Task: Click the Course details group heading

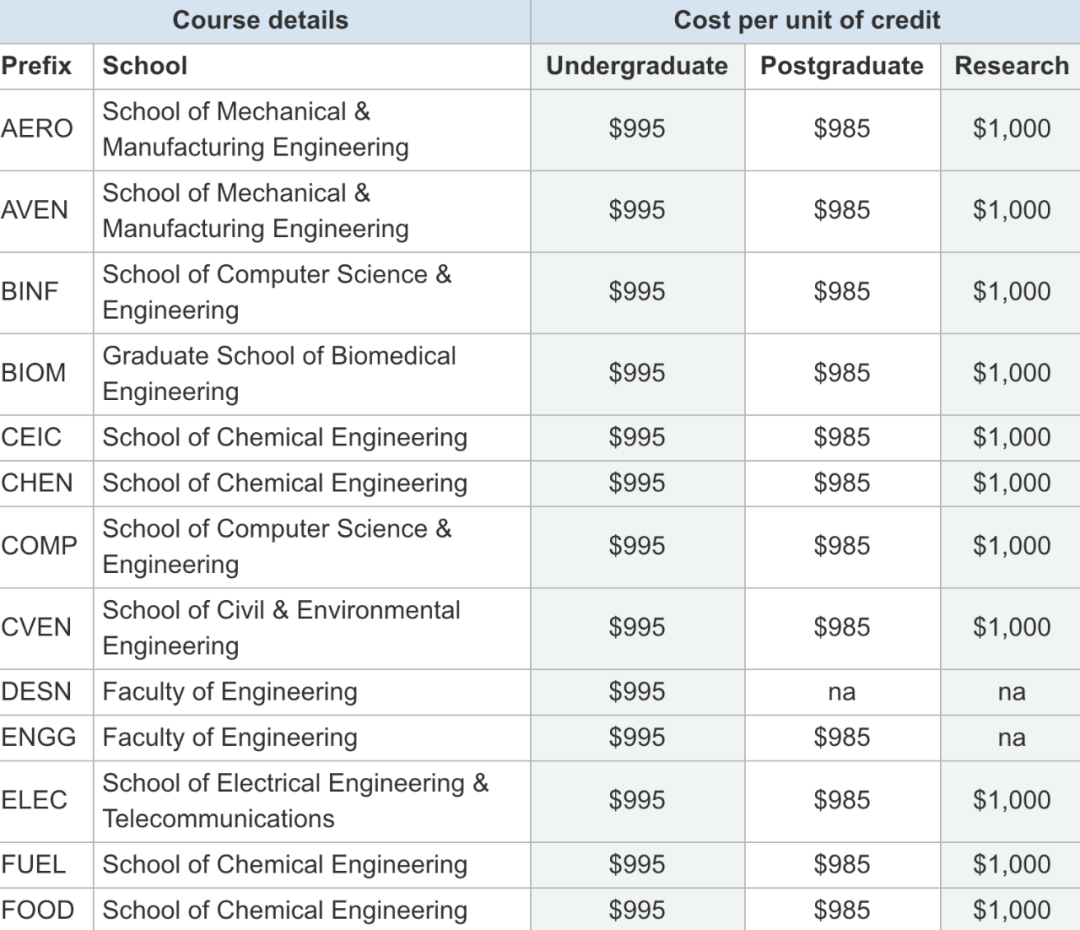Action: pos(260,20)
